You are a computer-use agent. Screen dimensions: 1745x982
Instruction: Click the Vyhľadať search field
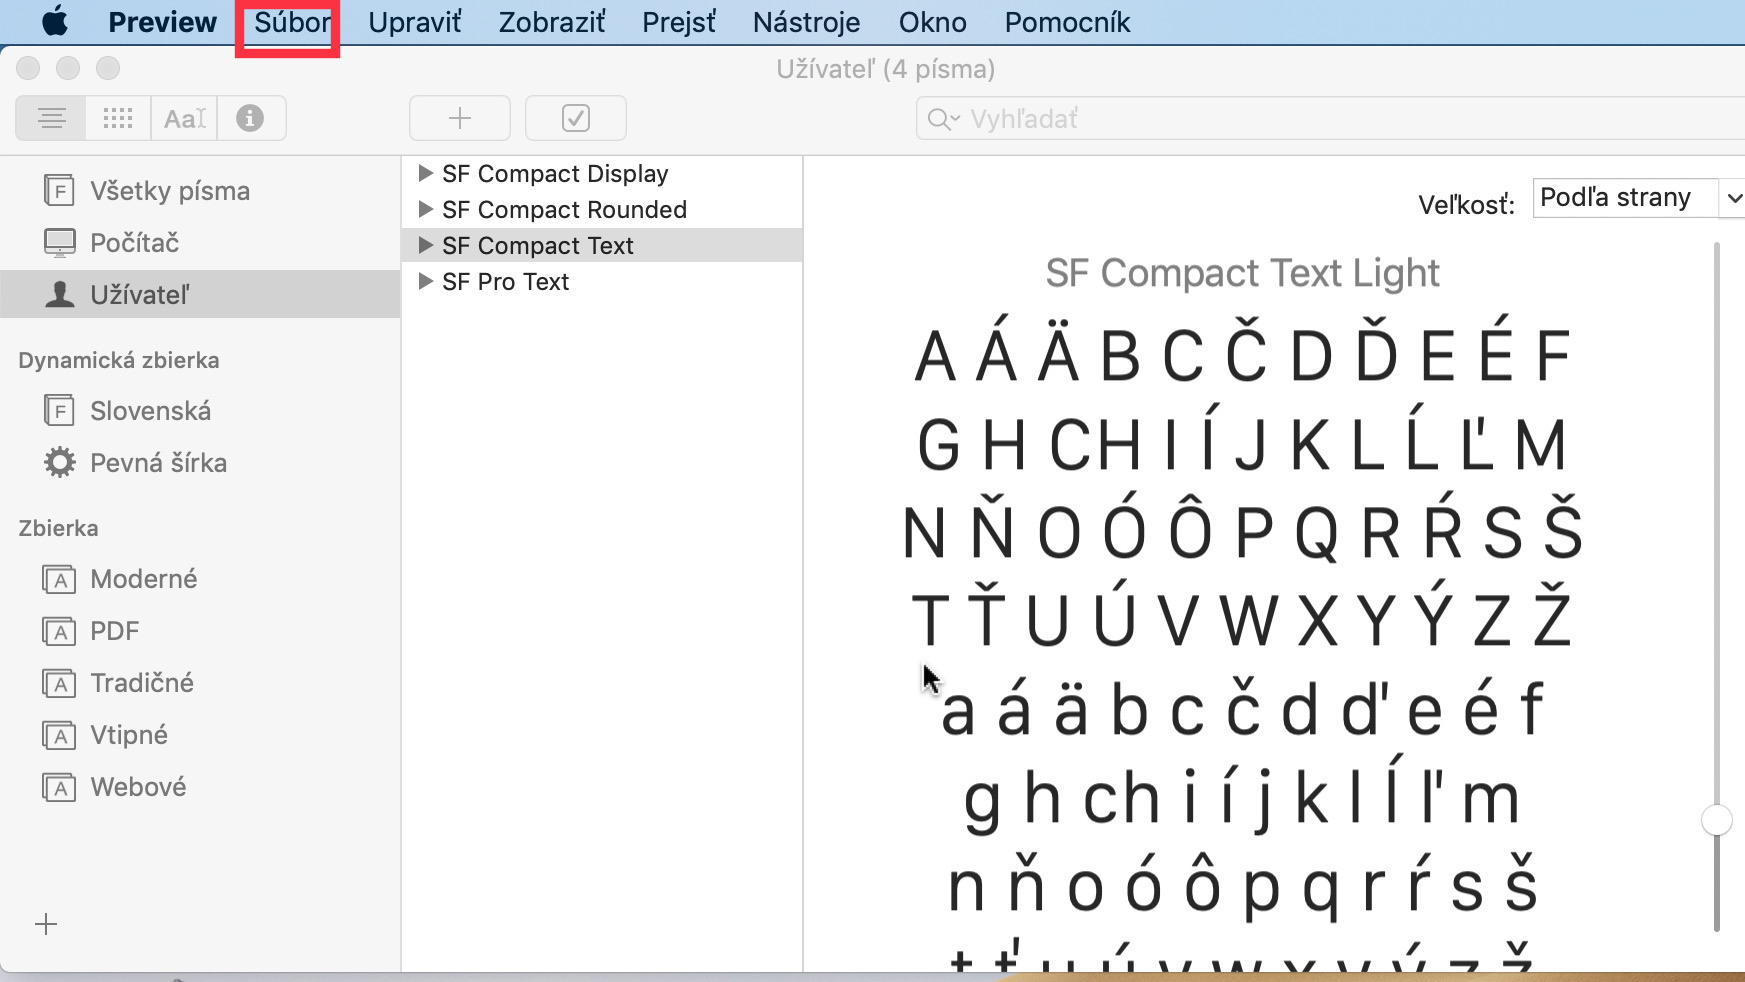click(1330, 119)
